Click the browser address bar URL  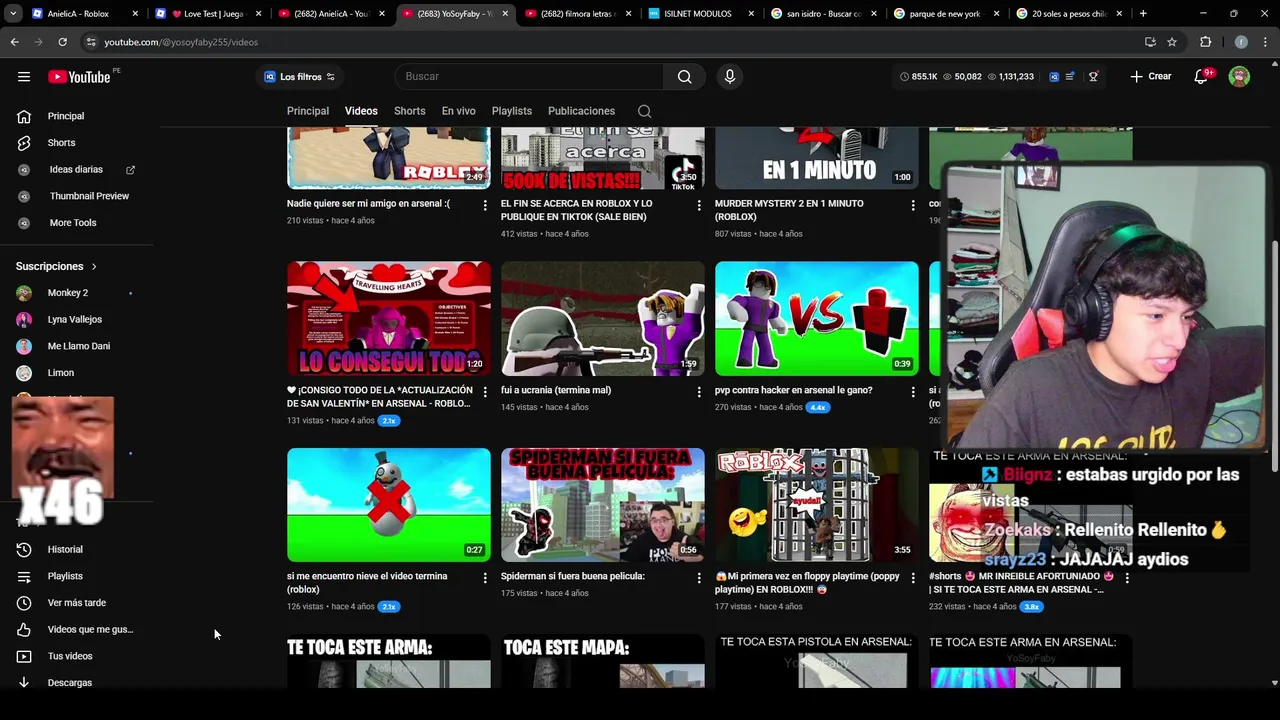click(181, 42)
